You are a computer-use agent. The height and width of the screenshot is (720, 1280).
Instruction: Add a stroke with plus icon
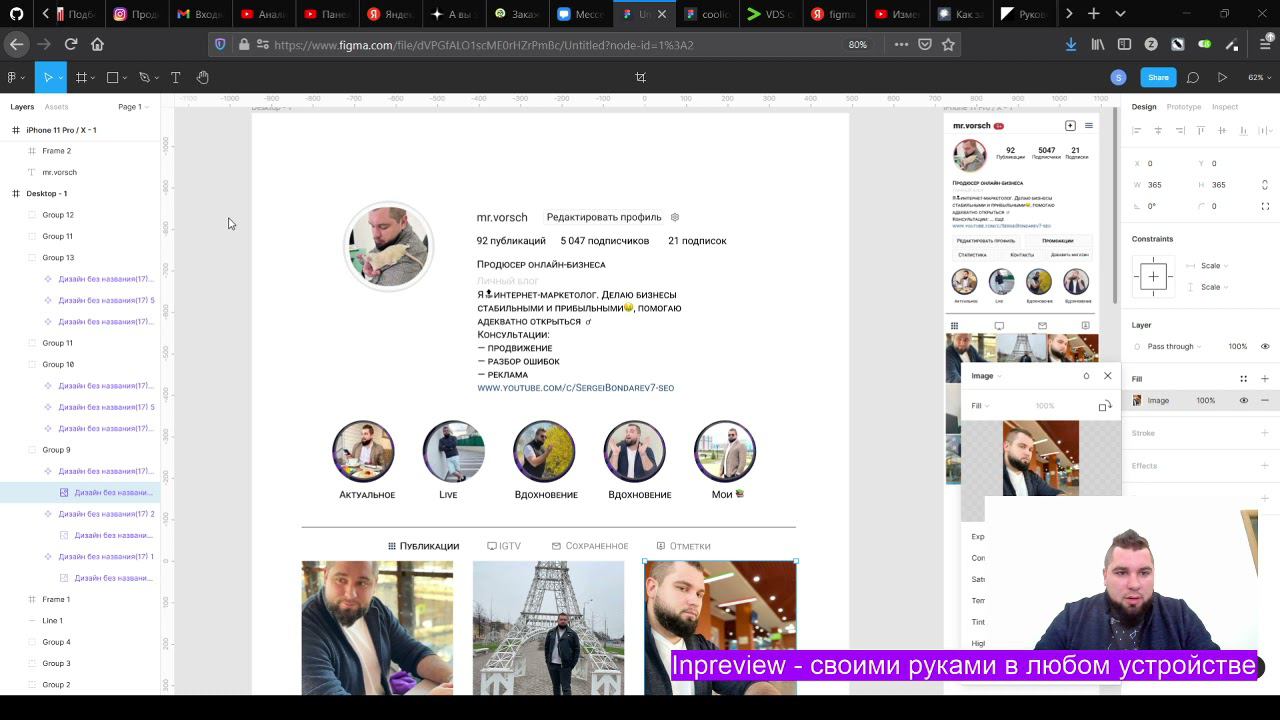click(x=1265, y=433)
